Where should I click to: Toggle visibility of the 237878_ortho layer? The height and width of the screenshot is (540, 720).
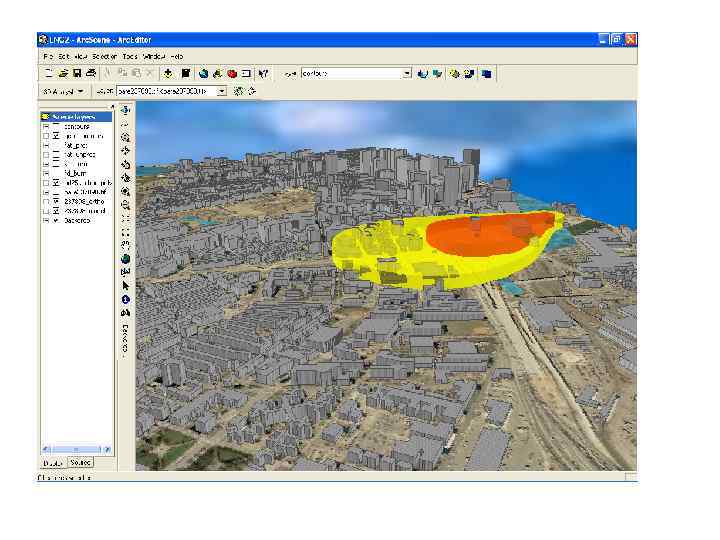tap(56, 202)
